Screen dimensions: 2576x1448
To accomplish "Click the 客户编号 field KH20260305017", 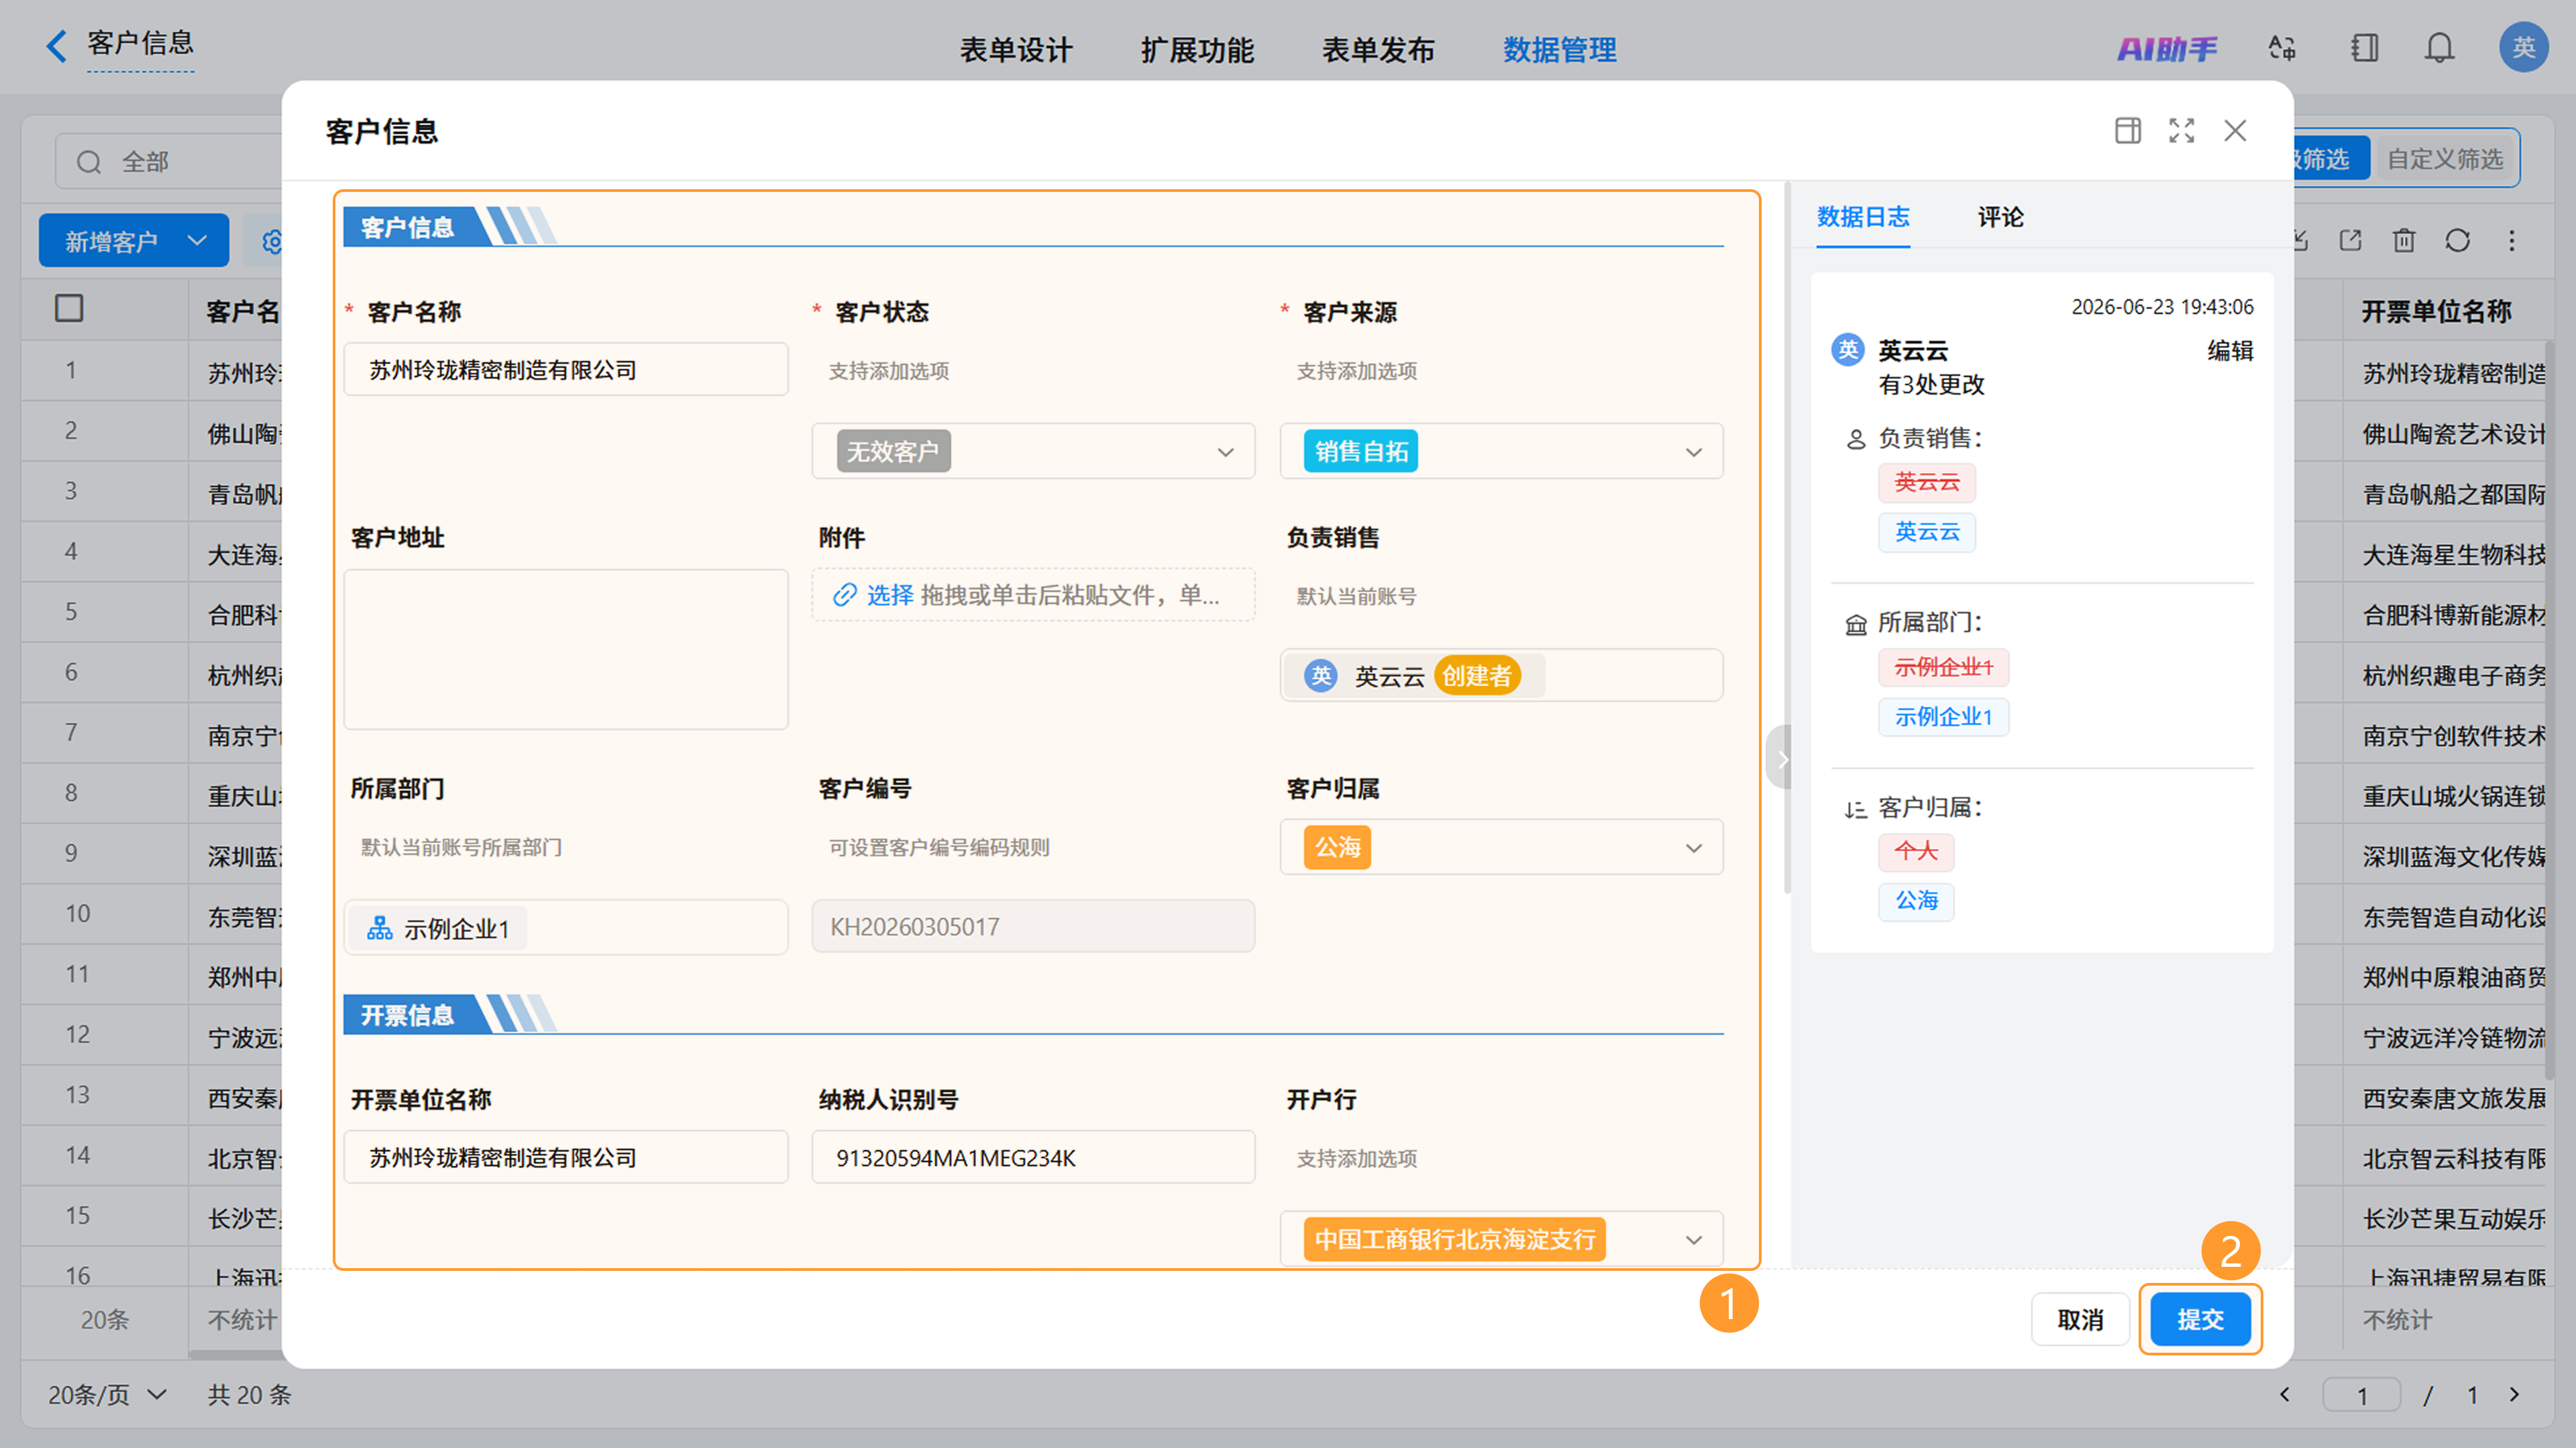I will pyautogui.click(x=1033, y=926).
